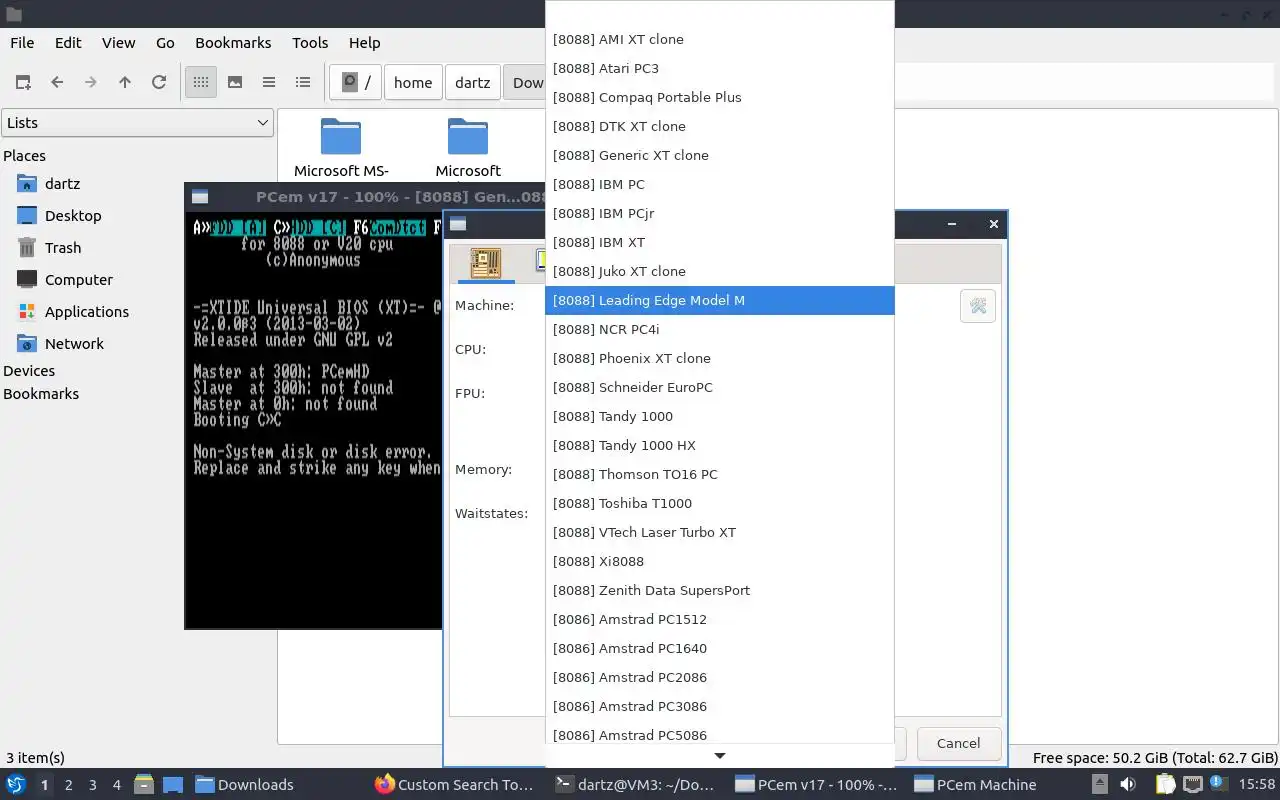Go forward in file manager history
The height and width of the screenshot is (800, 1280).
[91, 82]
